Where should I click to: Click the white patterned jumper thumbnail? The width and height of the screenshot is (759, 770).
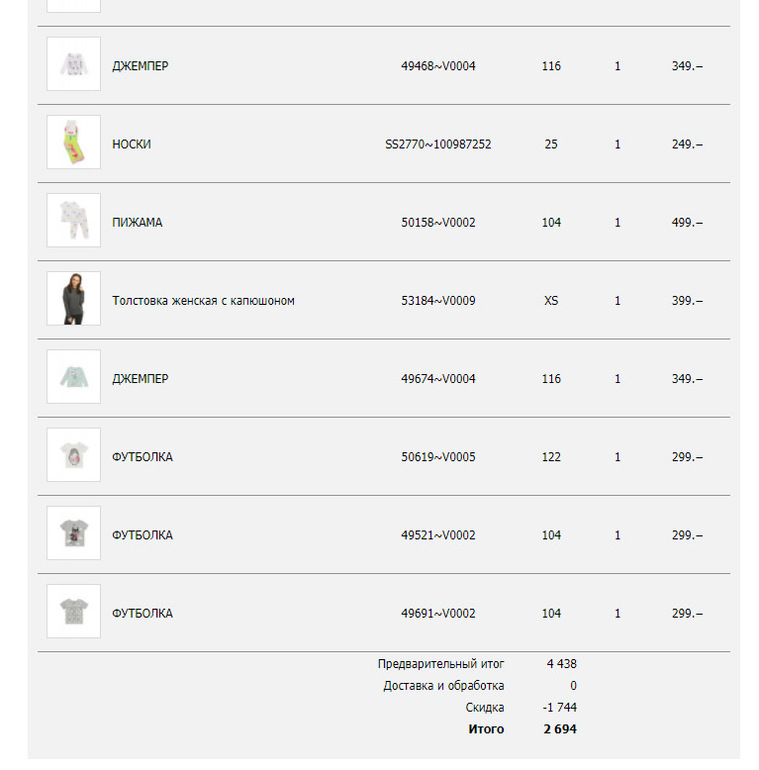pos(73,65)
